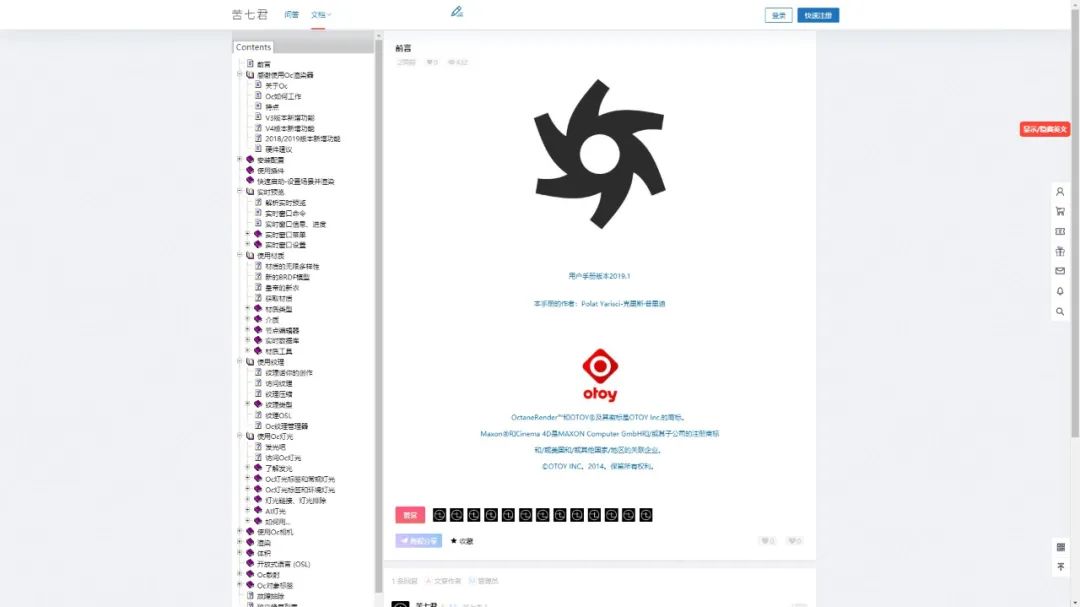The height and width of the screenshot is (607, 1080).
Task: Click the OctaneRender trademark text line
Action: (599, 417)
